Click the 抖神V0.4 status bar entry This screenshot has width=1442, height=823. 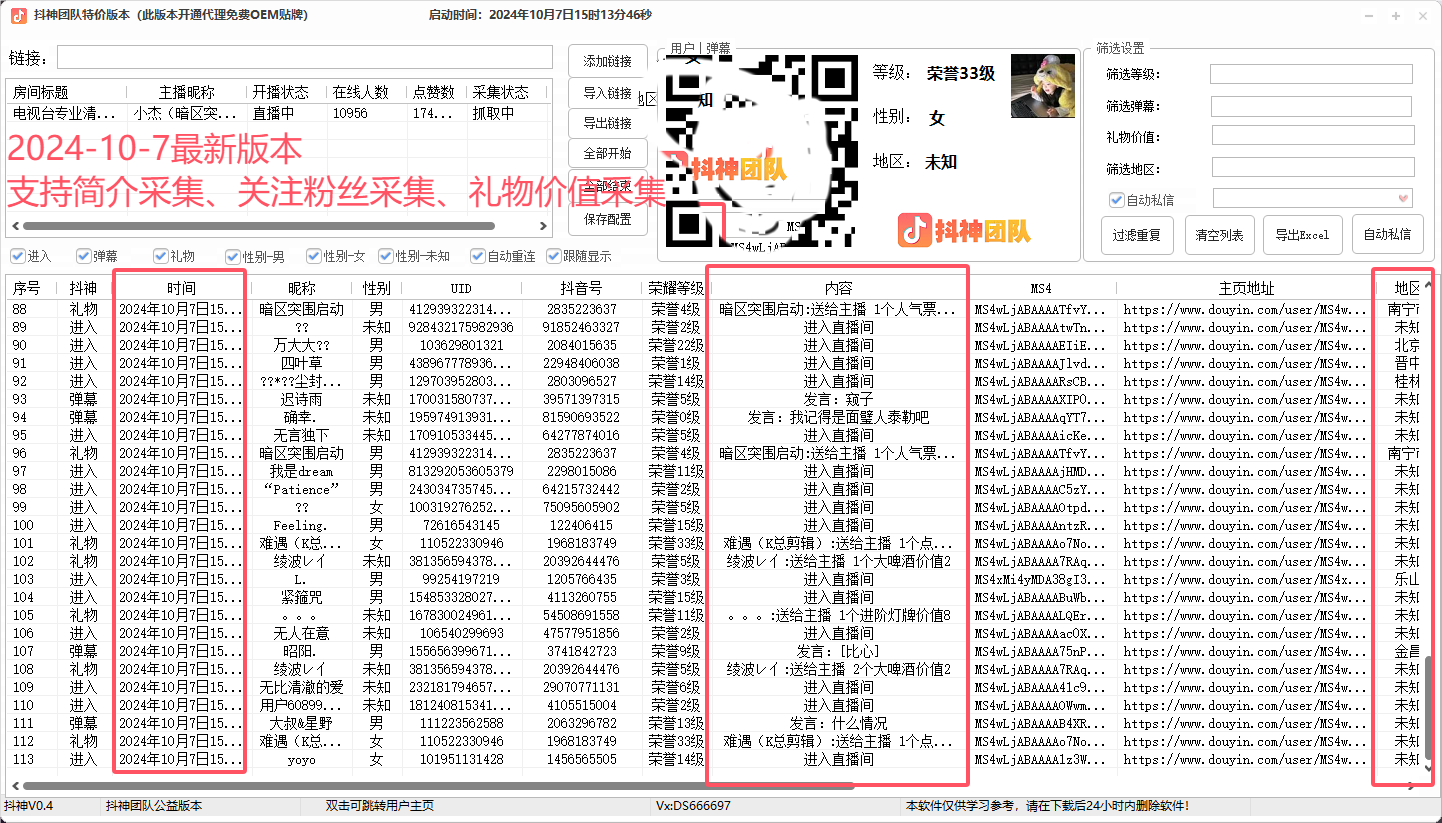pyautogui.click(x=29, y=806)
